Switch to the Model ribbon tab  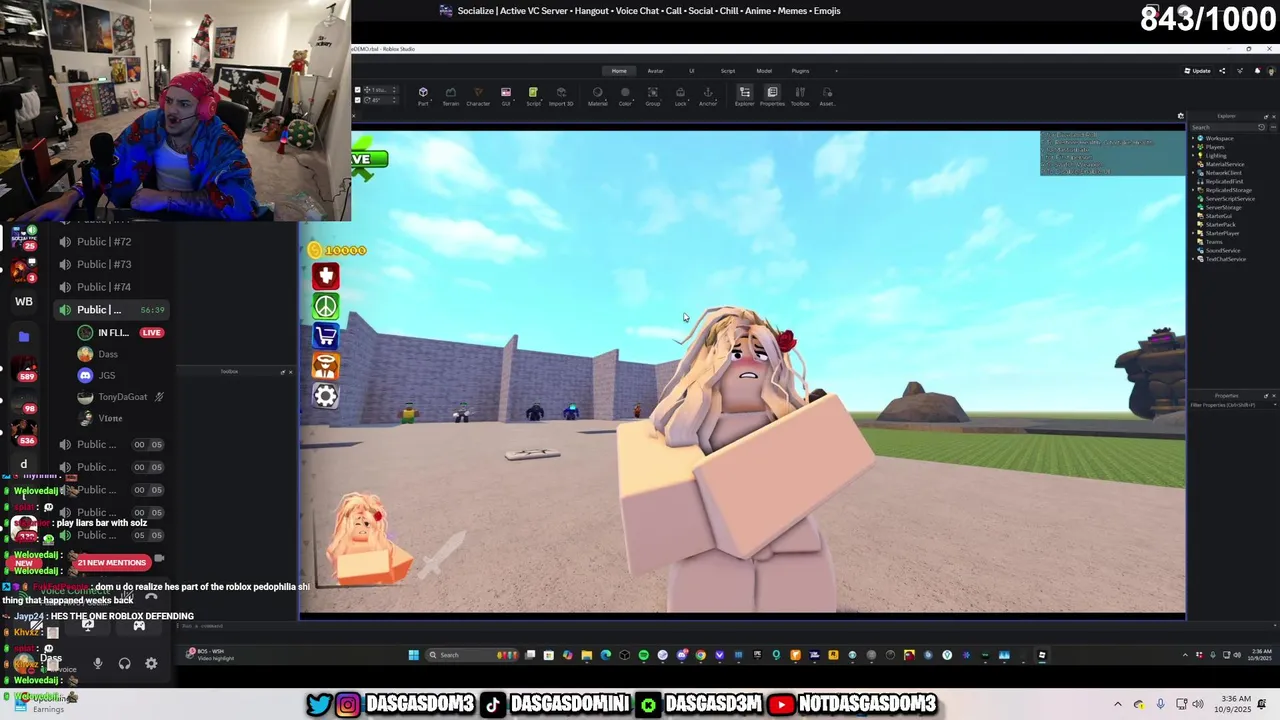(764, 71)
